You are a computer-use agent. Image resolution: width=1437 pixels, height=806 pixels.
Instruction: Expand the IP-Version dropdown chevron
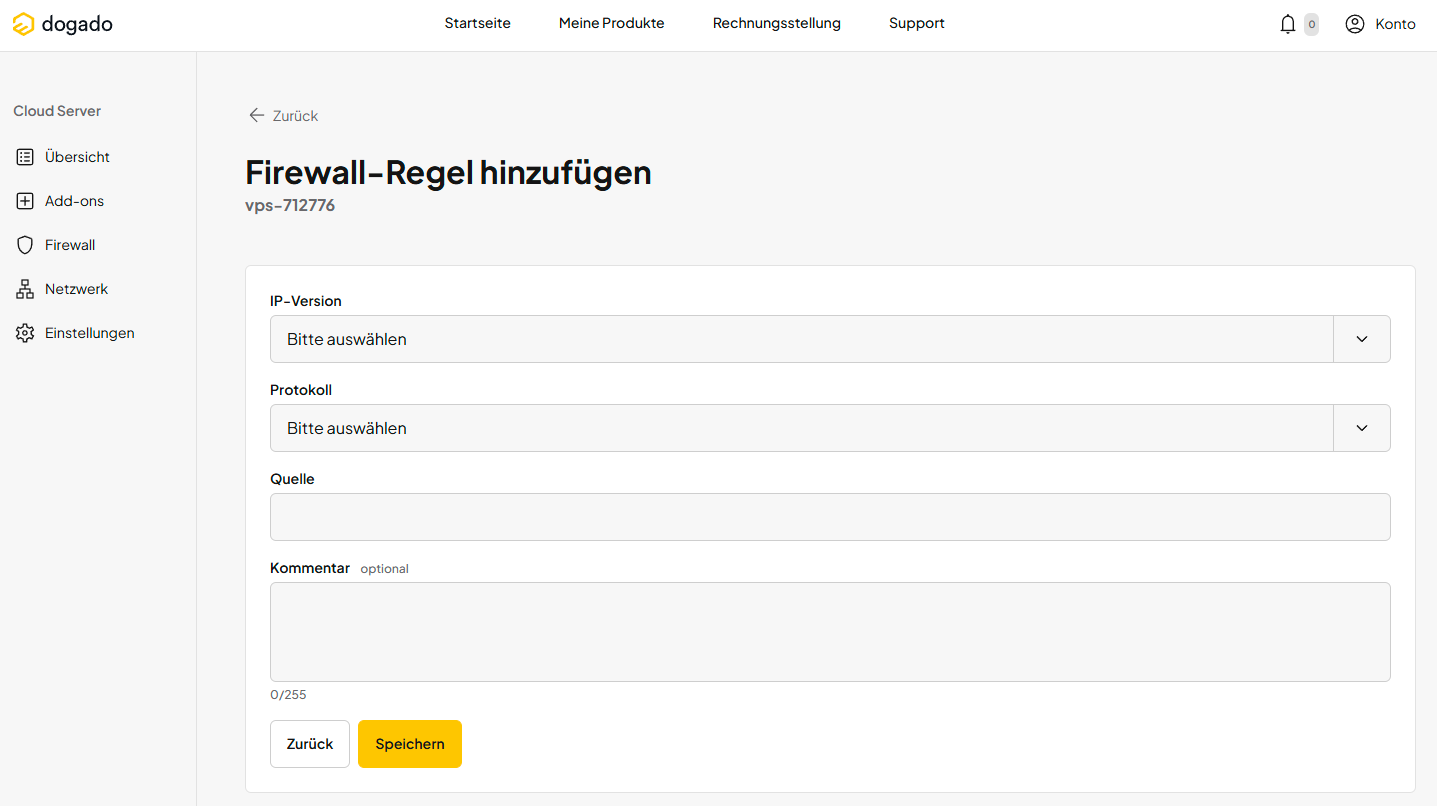[1361, 339]
